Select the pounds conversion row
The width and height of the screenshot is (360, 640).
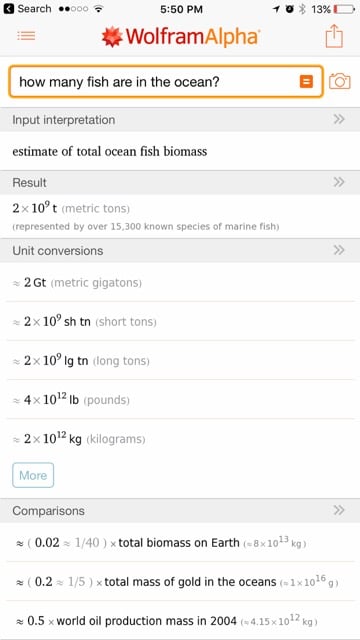click(180, 400)
